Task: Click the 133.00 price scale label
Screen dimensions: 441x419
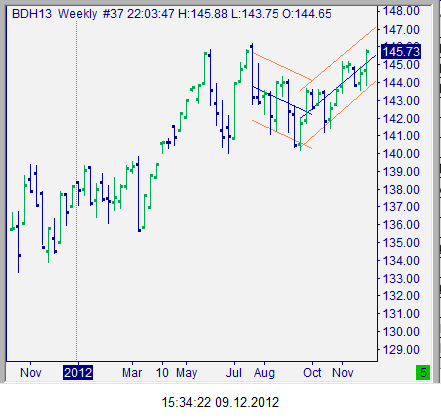Action: tap(401, 278)
